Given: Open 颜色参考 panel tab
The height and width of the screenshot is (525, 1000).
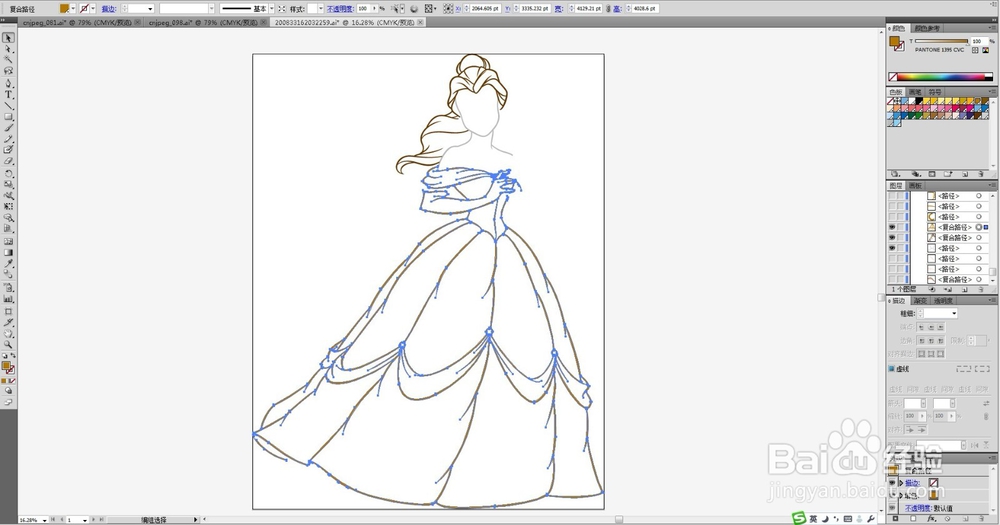Looking at the screenshot, I should pyautogui.click(x=927, y=28).
